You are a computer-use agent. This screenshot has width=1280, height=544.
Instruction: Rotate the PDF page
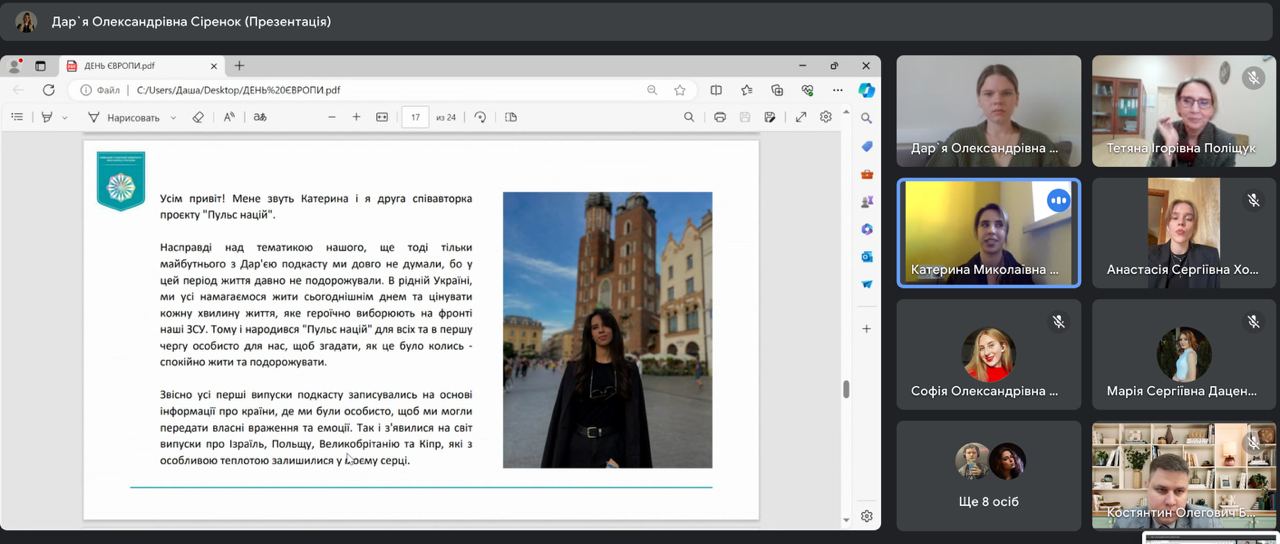pos(480,117)
